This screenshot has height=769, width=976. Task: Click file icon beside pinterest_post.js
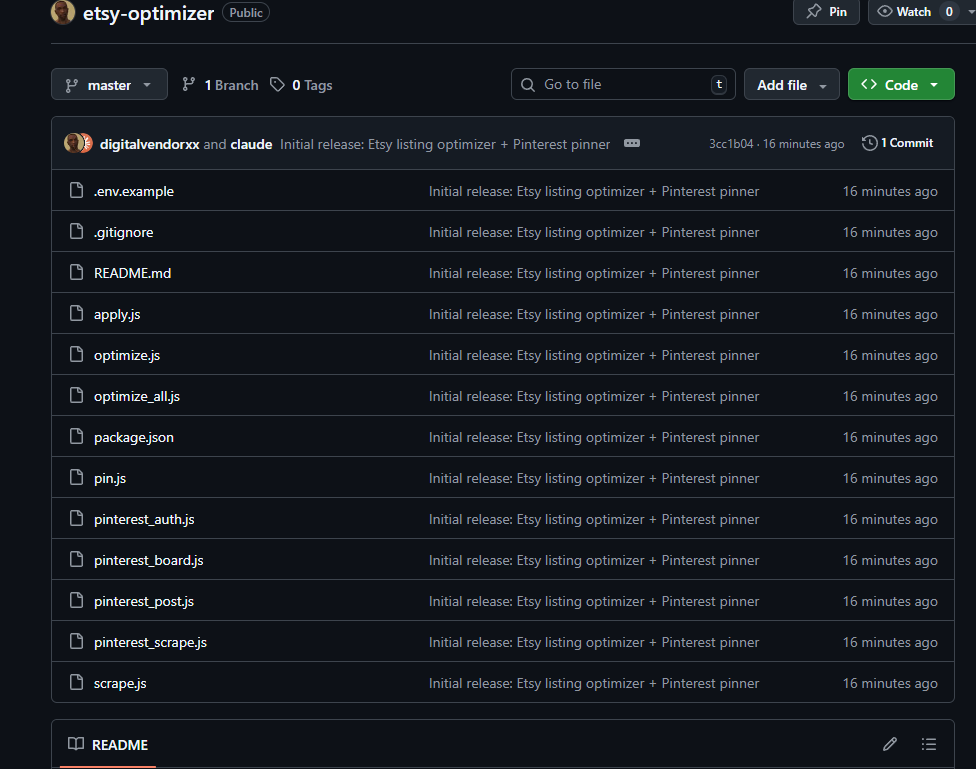coord(77,600)
